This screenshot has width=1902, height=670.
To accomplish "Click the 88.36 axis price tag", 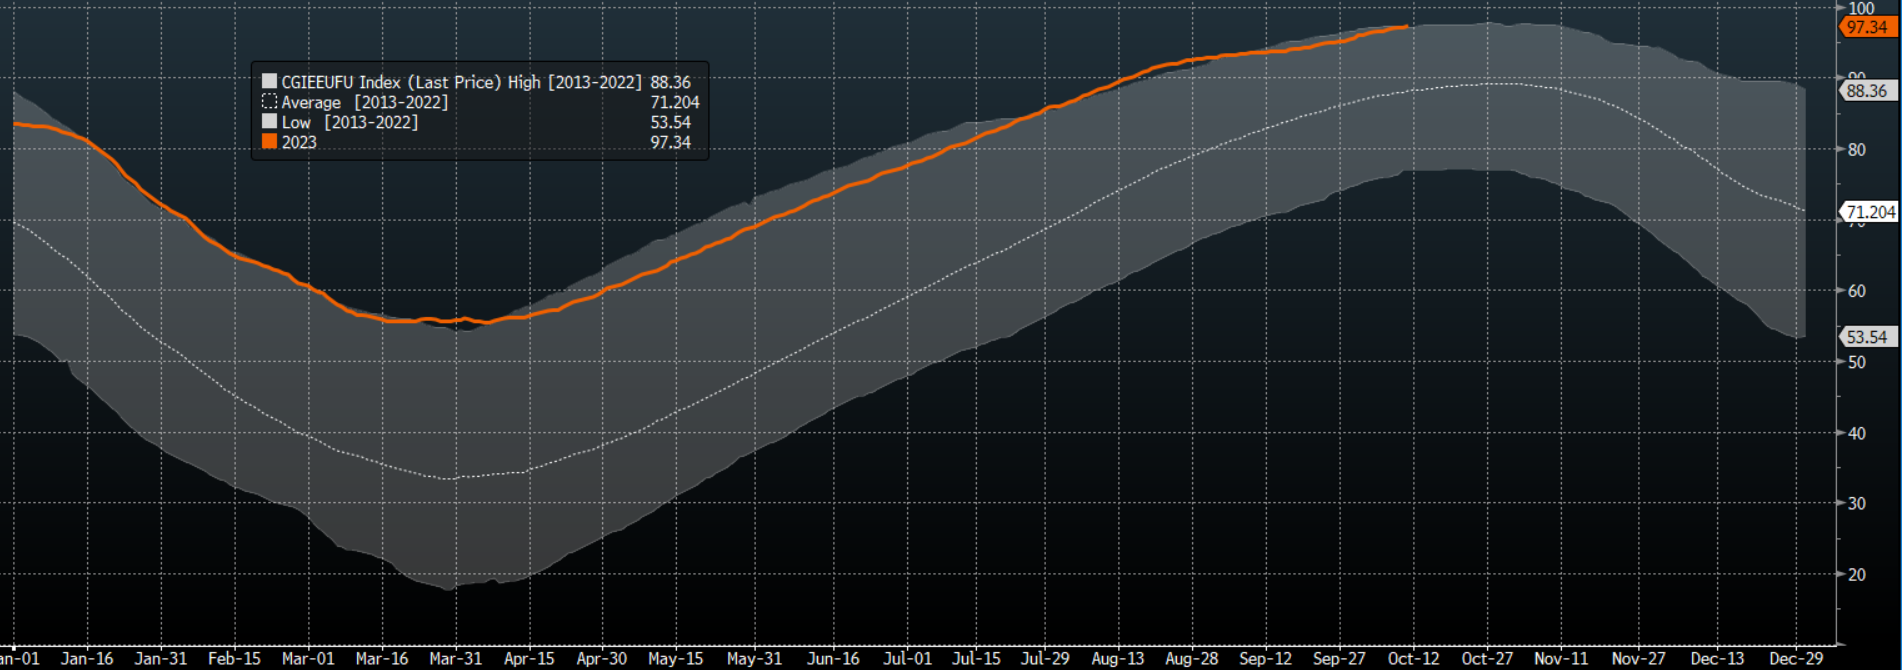I will coord(1866,91).
